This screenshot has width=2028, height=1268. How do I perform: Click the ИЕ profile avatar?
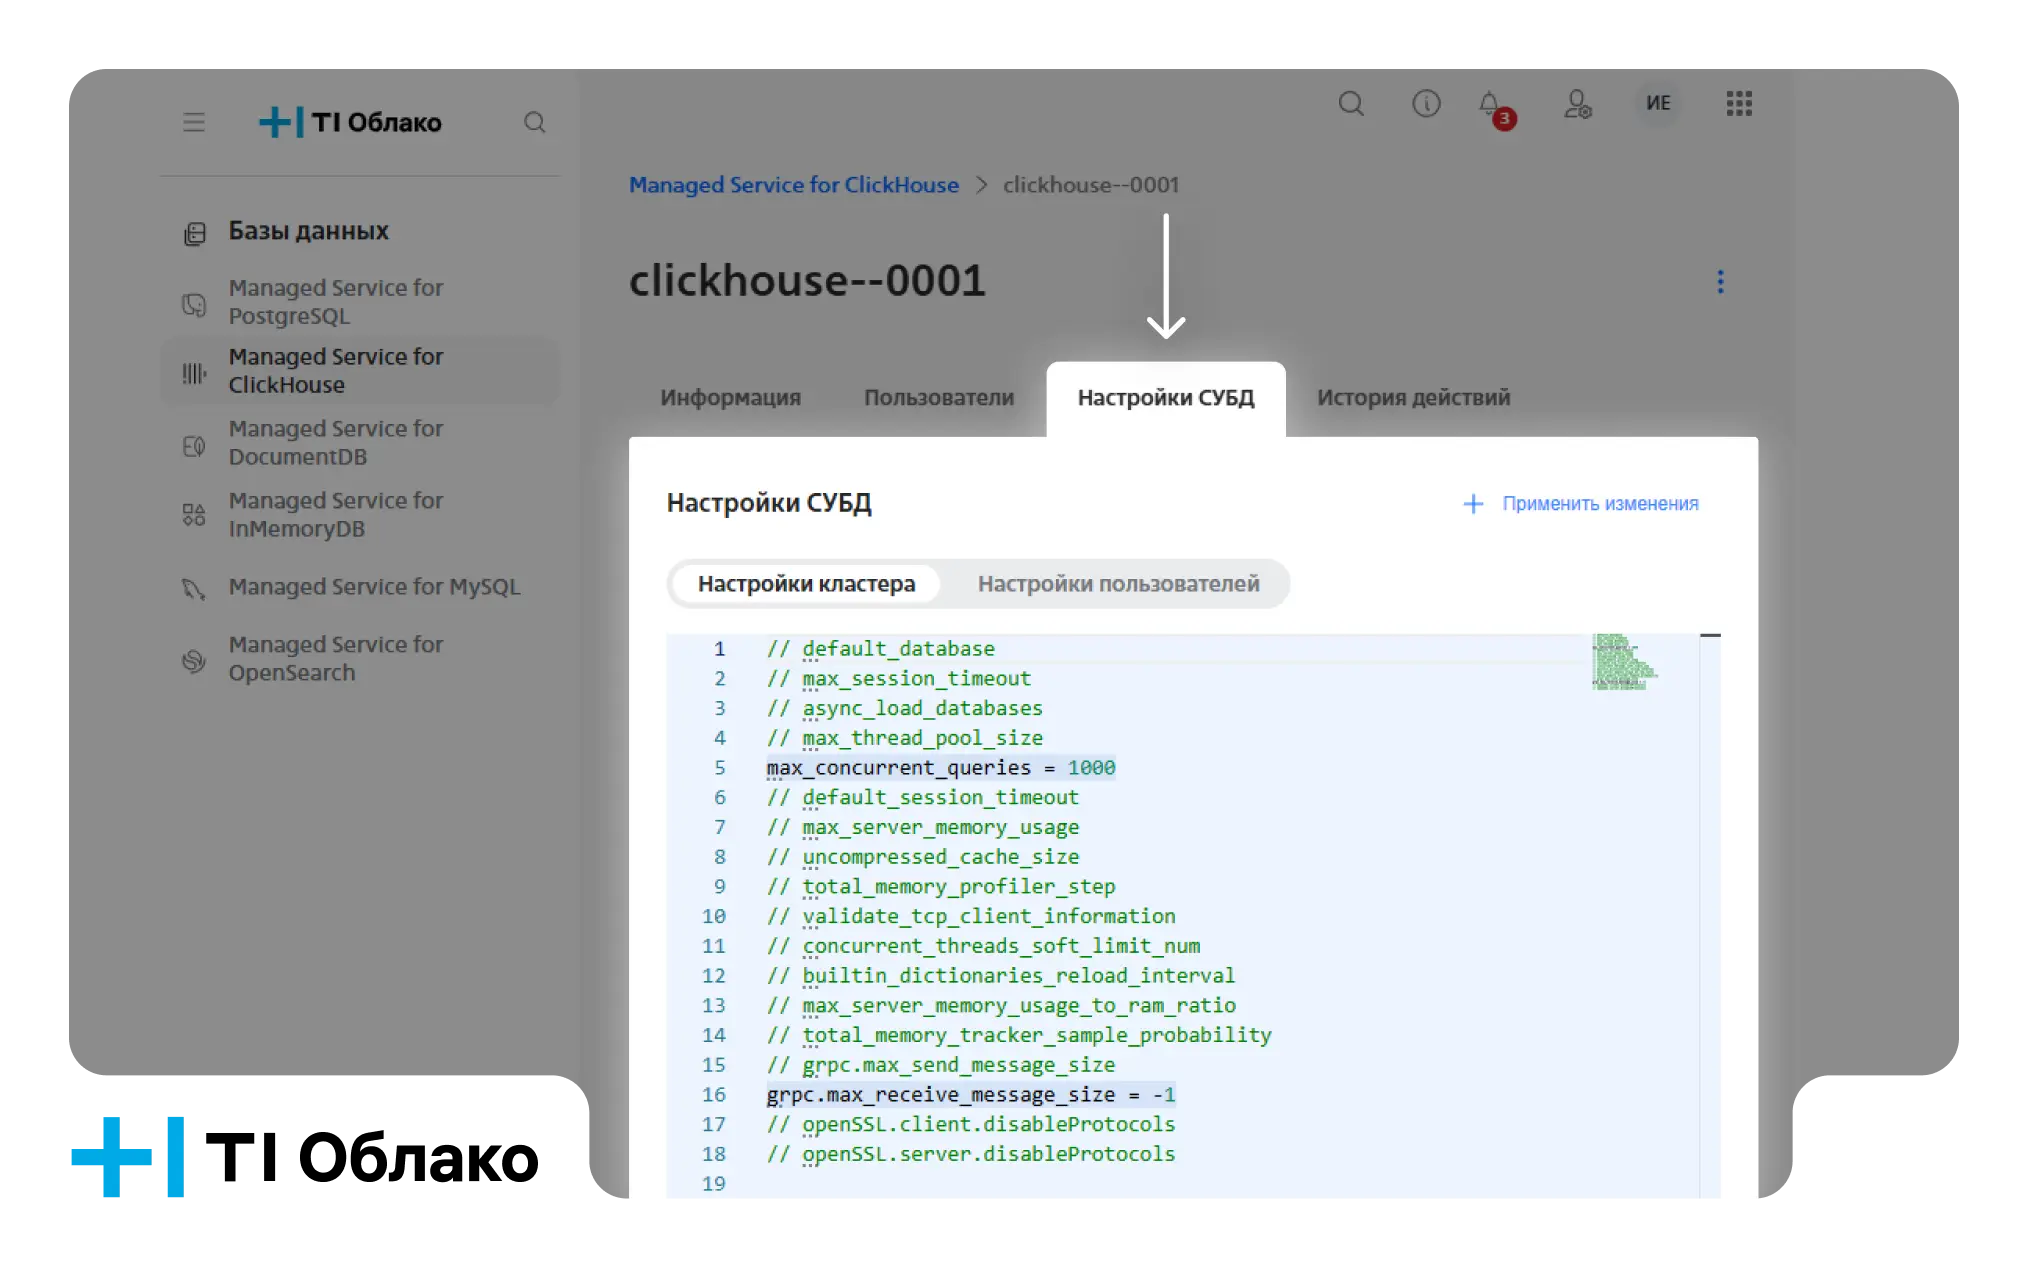point(1658,103)
